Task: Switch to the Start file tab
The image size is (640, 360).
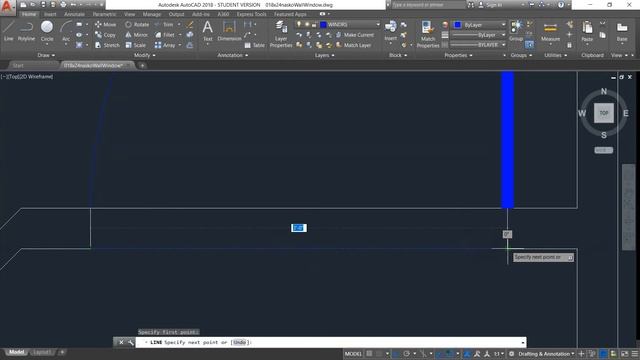Action: (x=18, y=65)
